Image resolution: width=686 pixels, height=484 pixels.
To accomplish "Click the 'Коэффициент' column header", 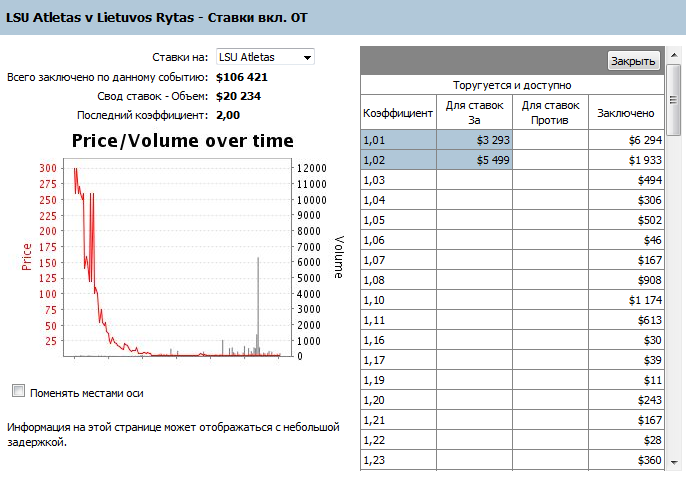I will pyautogui.click(x=398, y=112).
